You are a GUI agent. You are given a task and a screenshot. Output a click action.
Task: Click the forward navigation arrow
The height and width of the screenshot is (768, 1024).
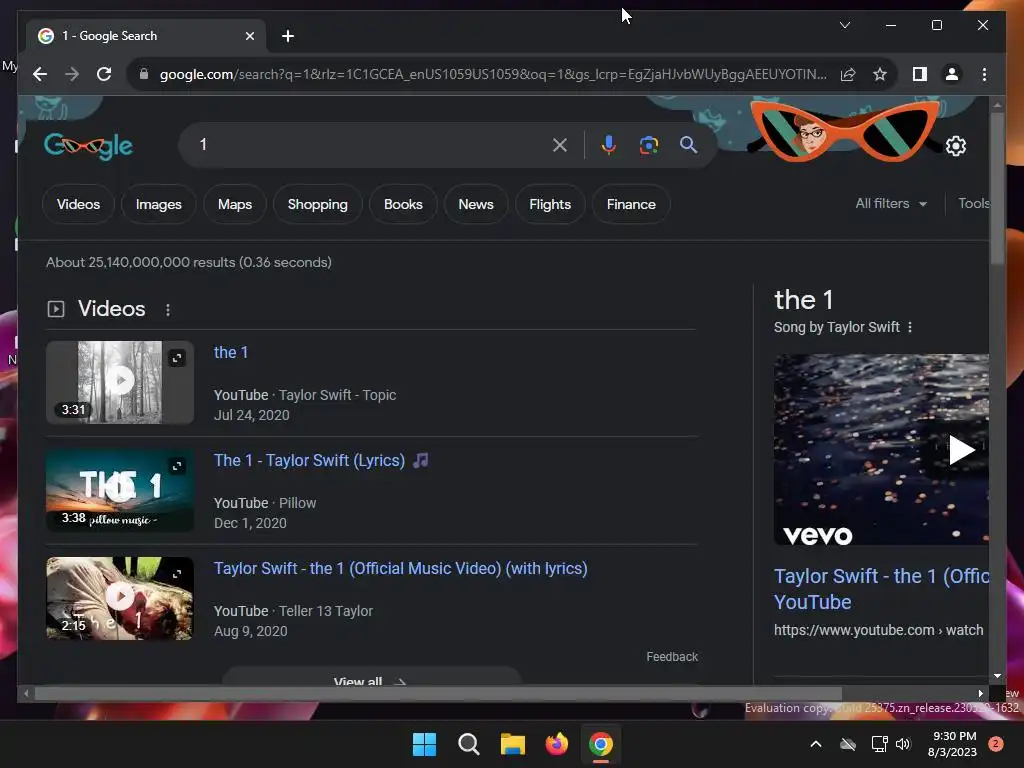pos(72,74)
